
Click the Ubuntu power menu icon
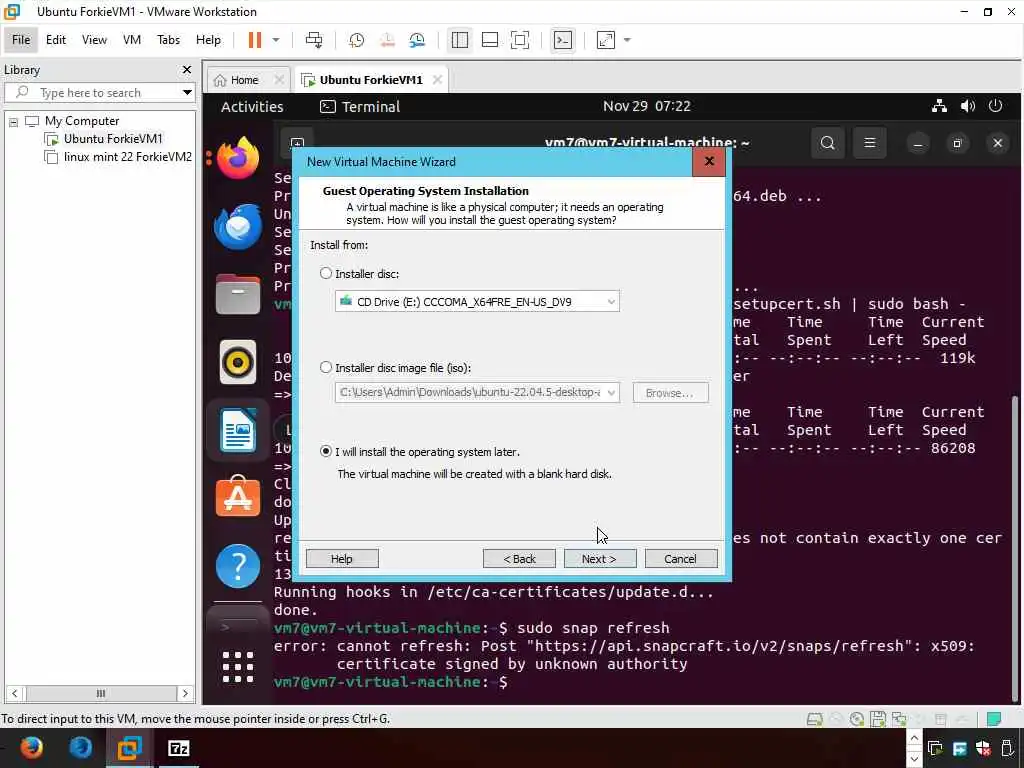[x=995, y=106]
